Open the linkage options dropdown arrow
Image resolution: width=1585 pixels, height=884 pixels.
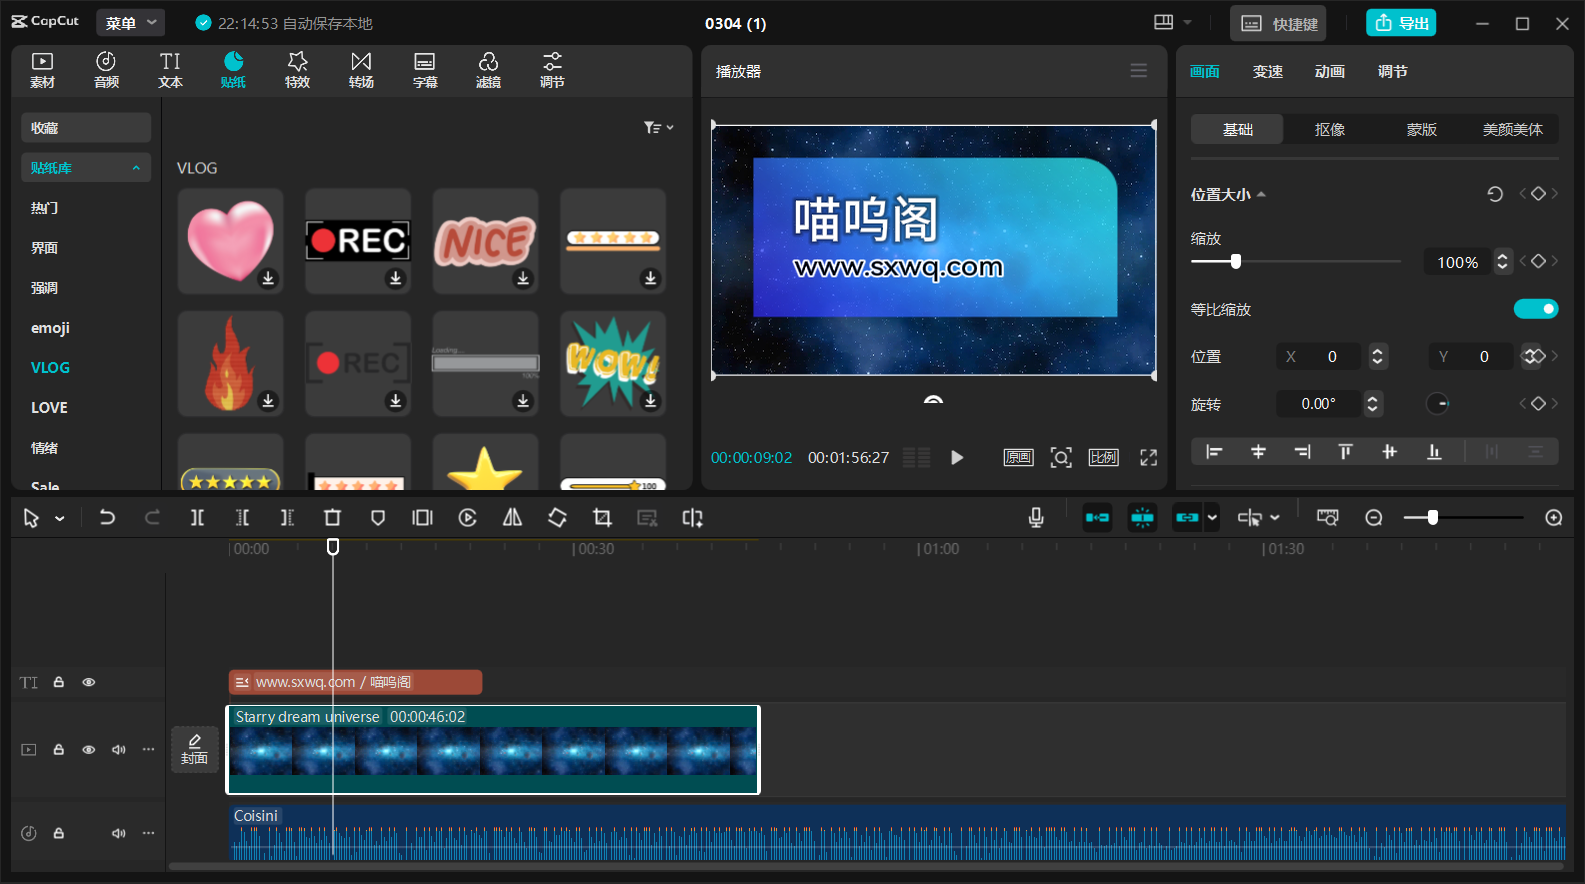tap(1212, 517)
